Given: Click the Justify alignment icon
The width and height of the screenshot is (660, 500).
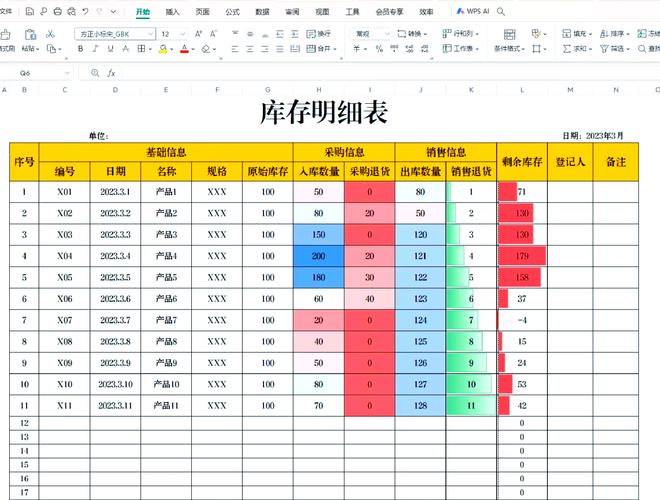Looking at the screenshot, I should 280,49.
